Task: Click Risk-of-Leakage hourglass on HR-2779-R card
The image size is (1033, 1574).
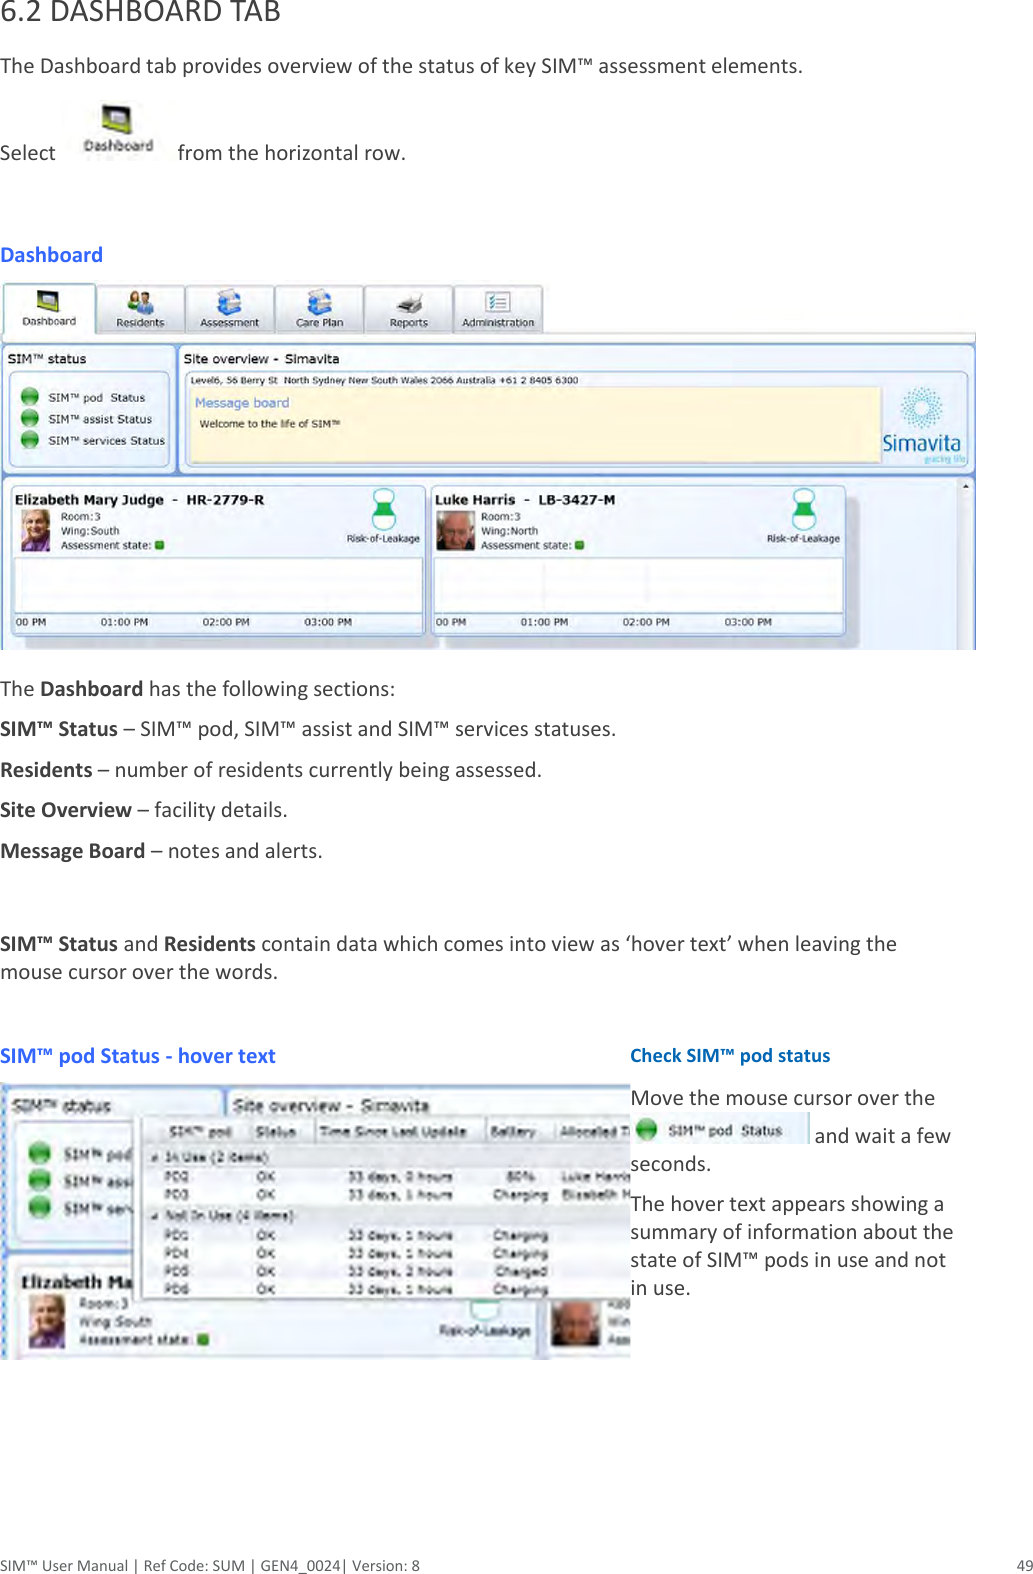Action: pyautogui.click(x=384, y=509)
